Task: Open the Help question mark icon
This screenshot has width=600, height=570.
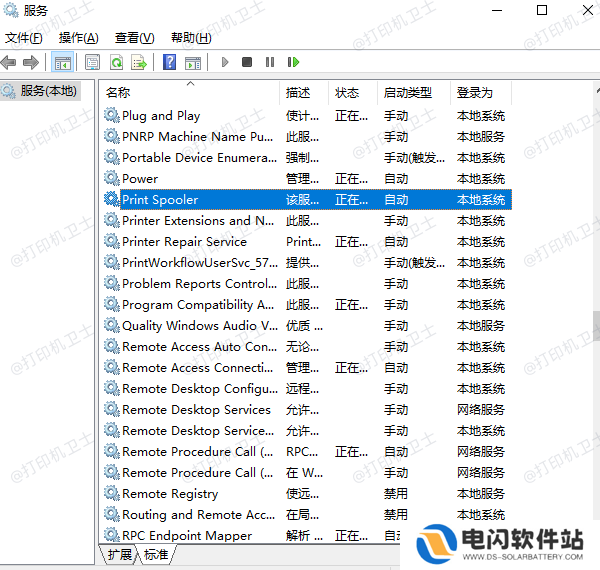Action: pyautogui.click(x=170, y=62)
